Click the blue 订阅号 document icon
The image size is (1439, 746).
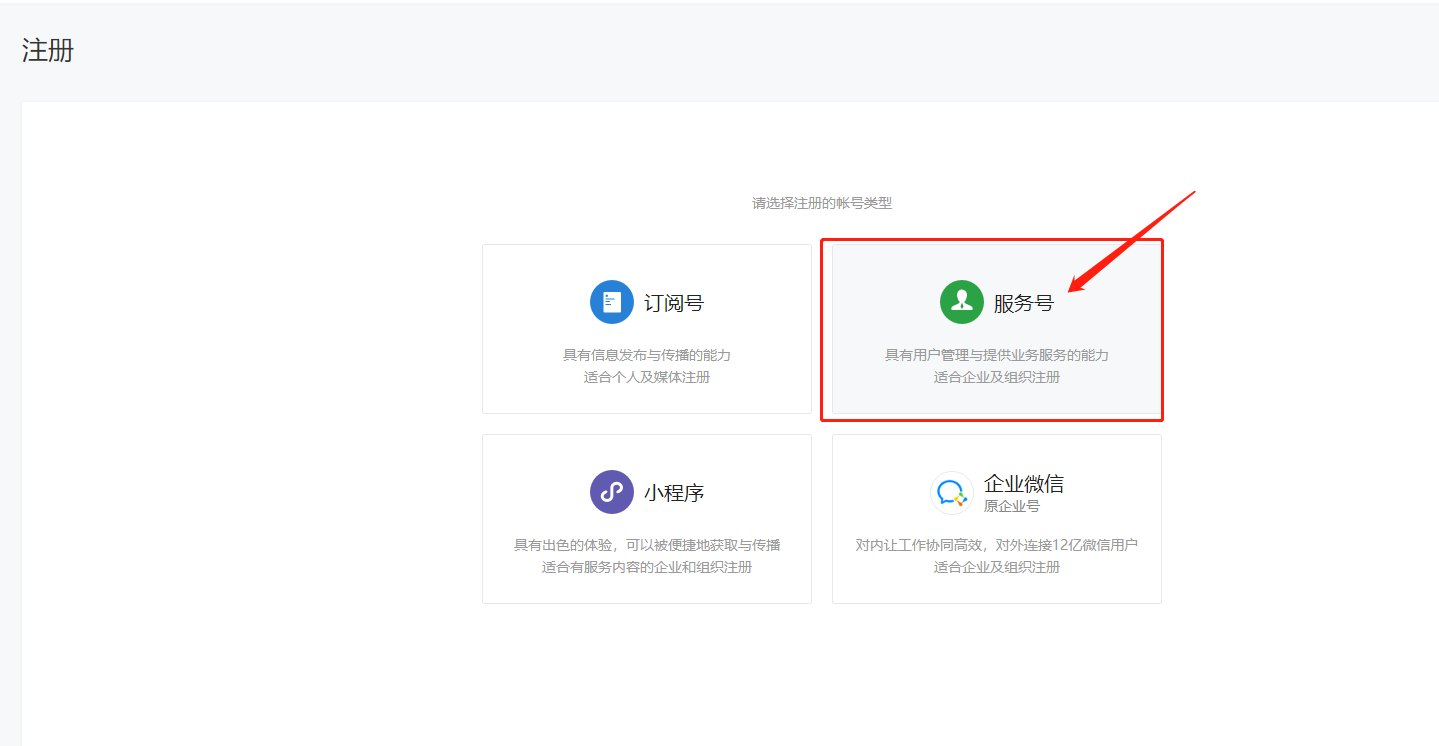coord(612,302)
